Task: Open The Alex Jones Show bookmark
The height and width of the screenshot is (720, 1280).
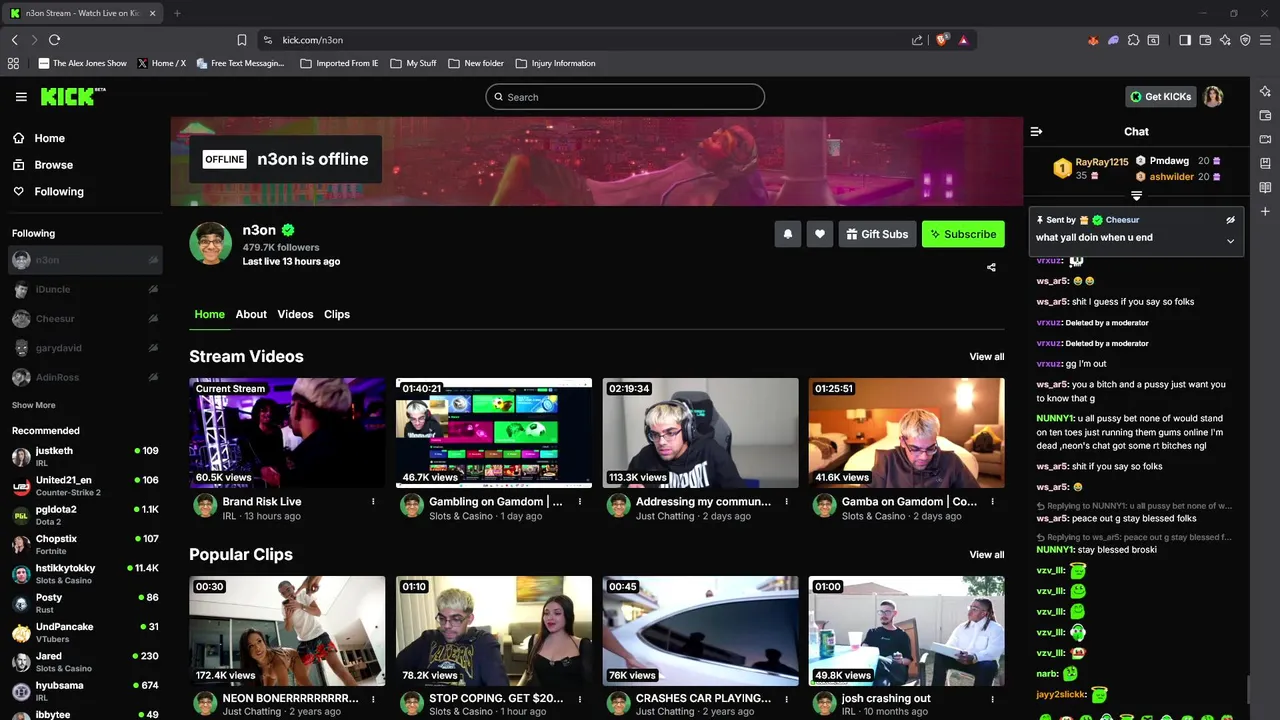Action: (x=82, y=63)
